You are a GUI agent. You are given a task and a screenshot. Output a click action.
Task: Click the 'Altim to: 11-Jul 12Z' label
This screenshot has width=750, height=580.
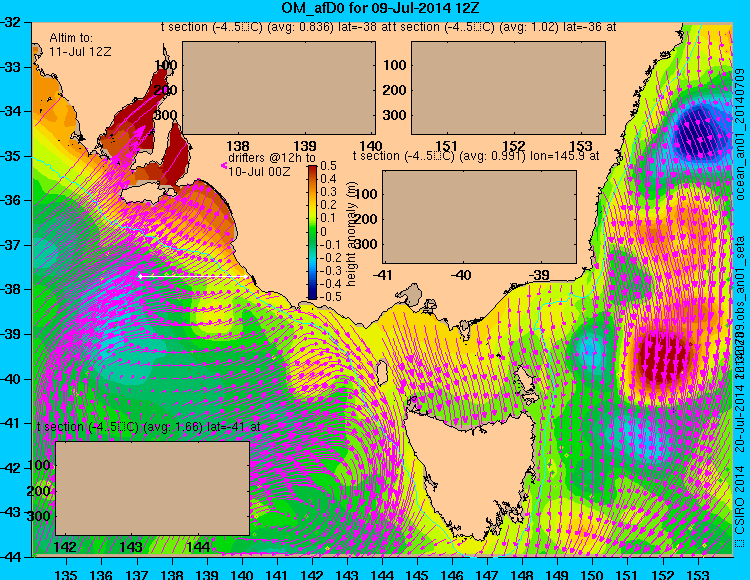tap(80, 44)
